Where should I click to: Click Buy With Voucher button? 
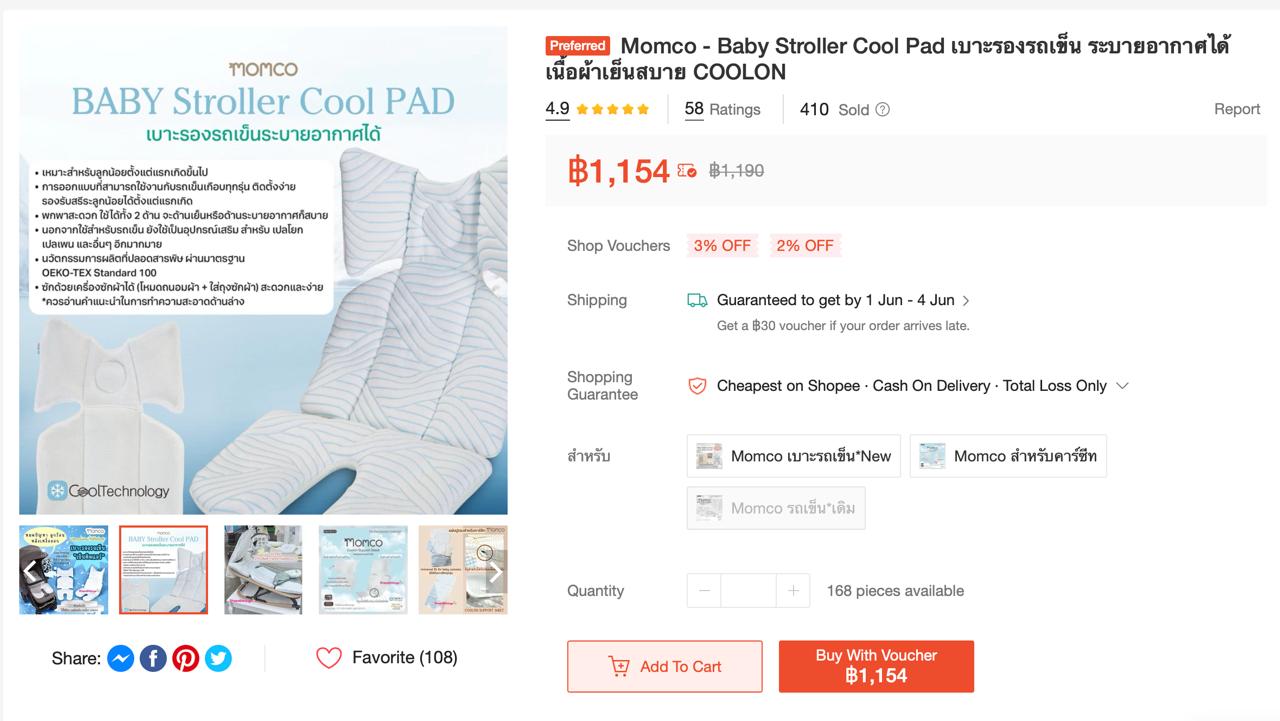(876, 667)
